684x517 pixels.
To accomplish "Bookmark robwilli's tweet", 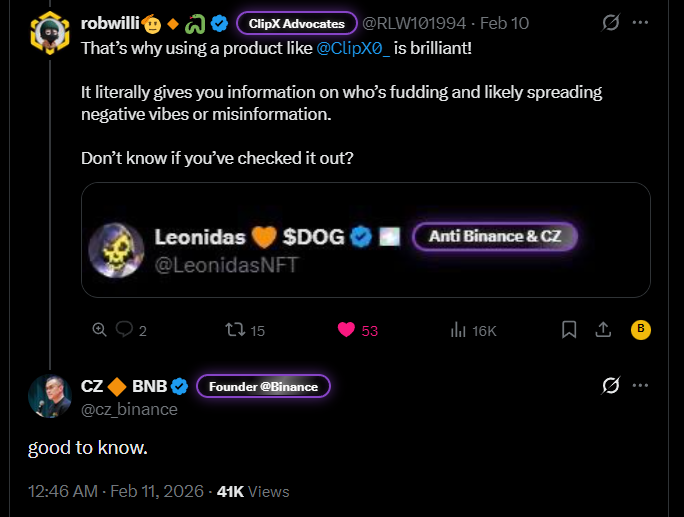I will pyautogui.click(x=569, y=329).
